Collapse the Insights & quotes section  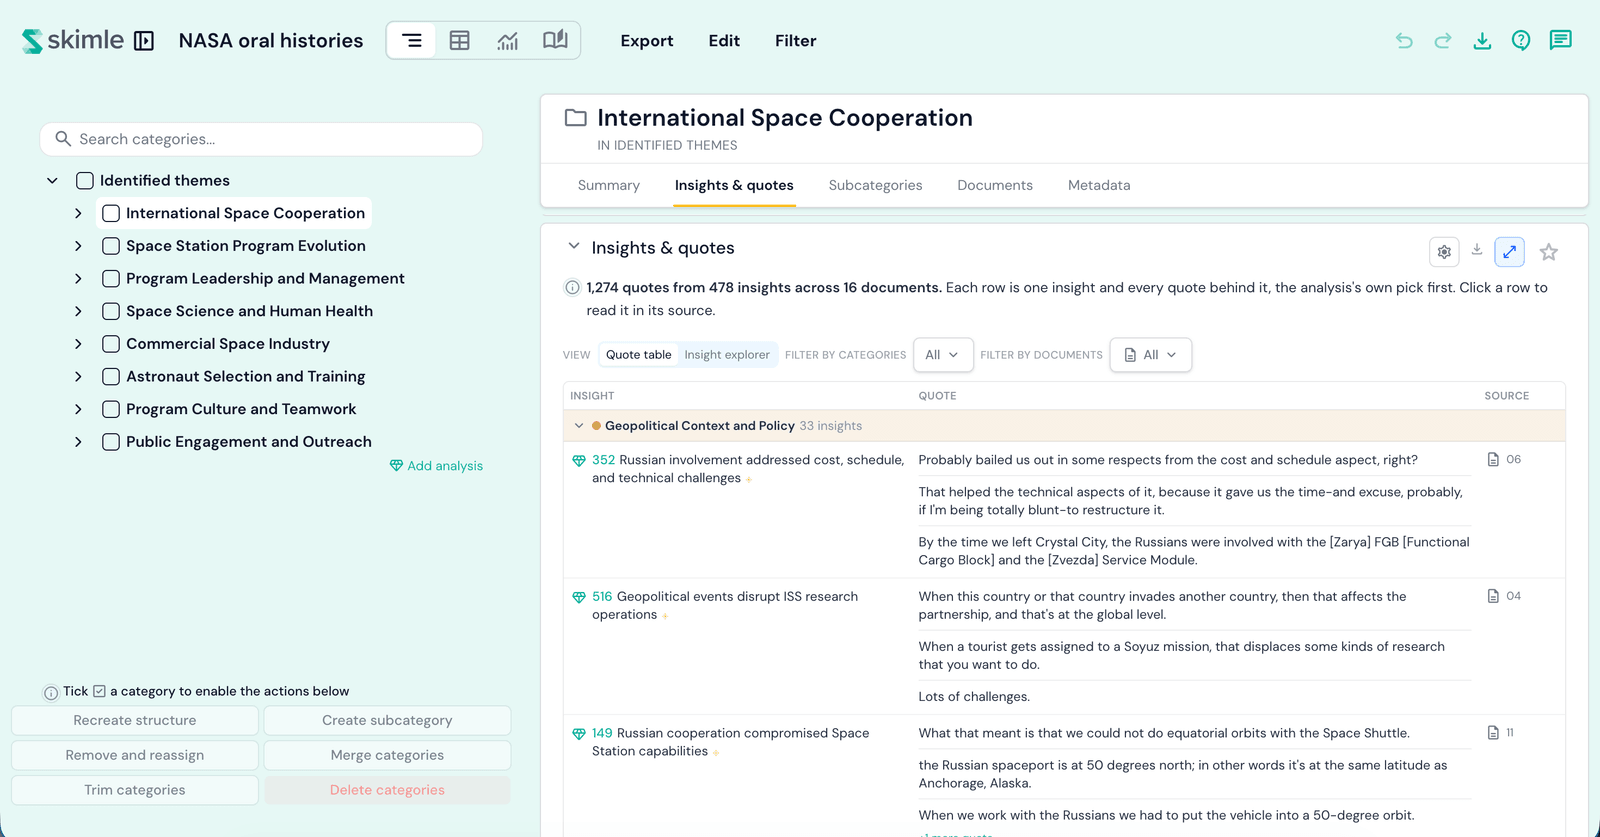point(574,246)
